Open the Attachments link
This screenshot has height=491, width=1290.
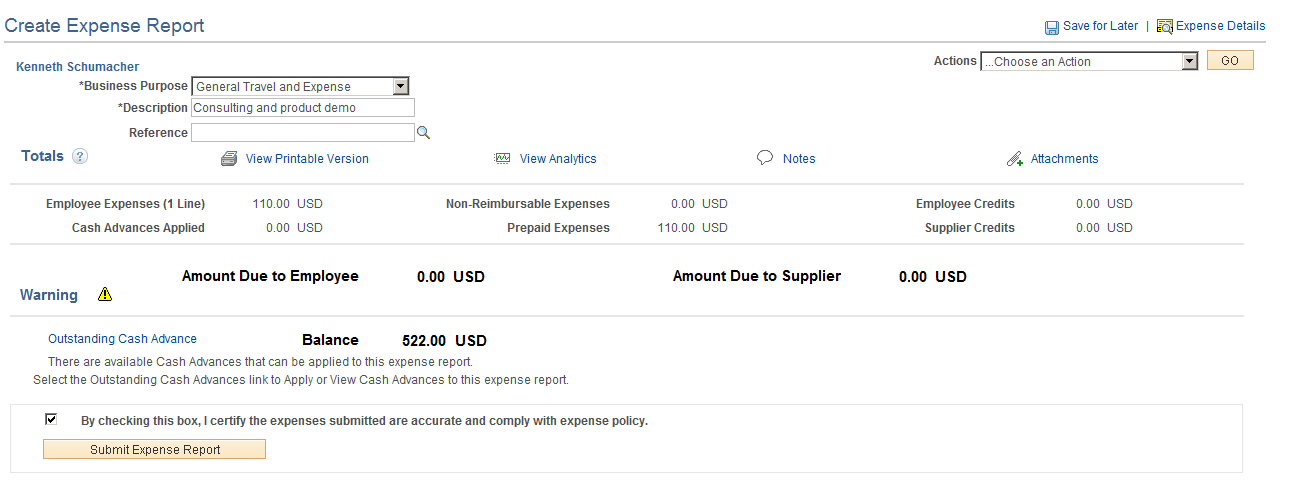[1064, 159]
